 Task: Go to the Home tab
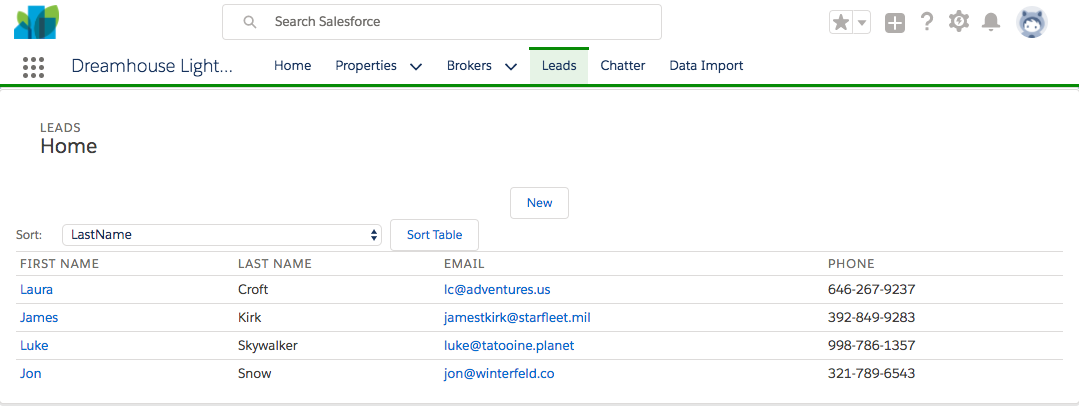pyautogui.click(x=292, y=66)
